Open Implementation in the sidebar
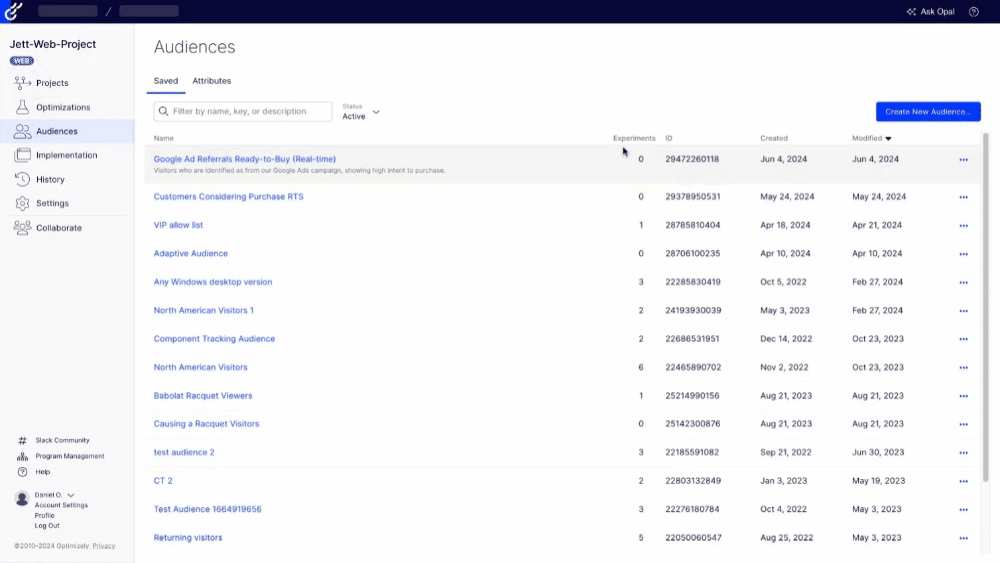Viewport: 1000px width, 563px height. 66,155
